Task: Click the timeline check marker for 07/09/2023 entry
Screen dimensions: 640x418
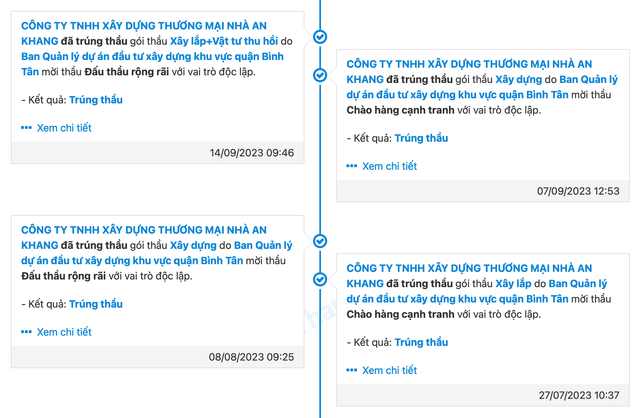Action: 320,75
